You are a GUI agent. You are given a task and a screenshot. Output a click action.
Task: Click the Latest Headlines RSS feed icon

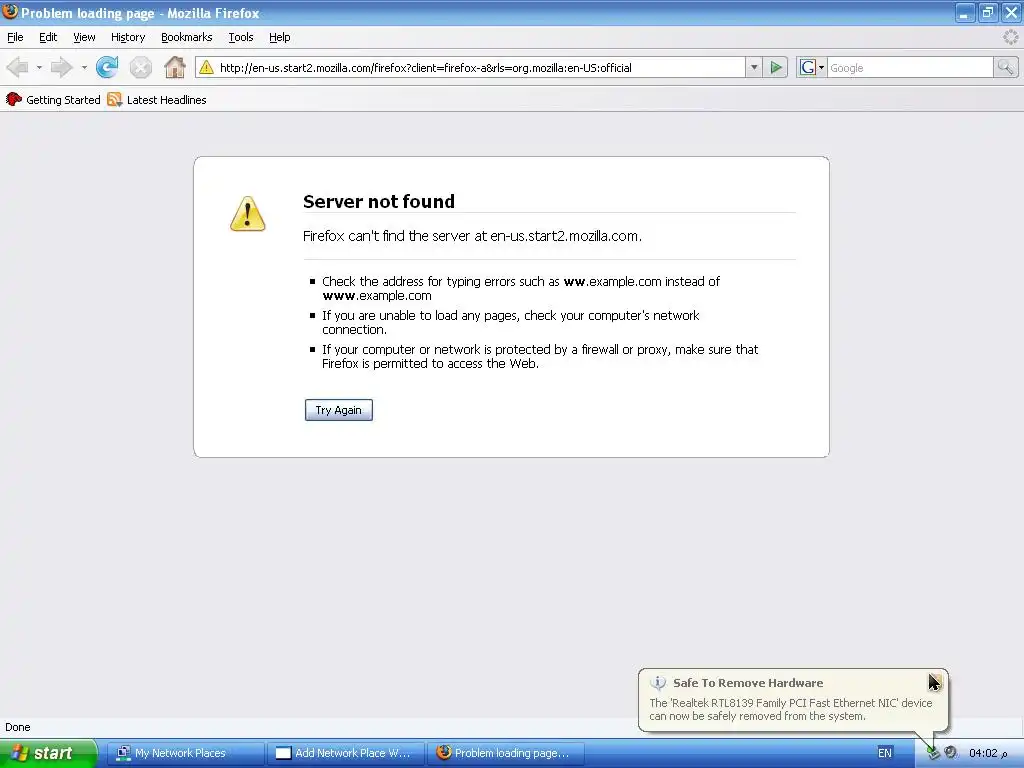pyautogui.click(x=114, y=99)
